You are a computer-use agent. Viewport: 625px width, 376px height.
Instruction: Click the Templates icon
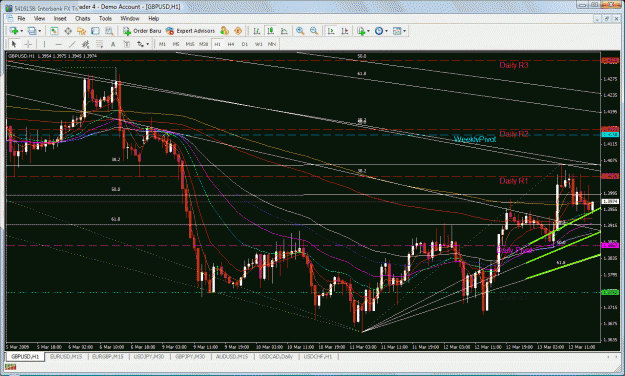[397, 31]
